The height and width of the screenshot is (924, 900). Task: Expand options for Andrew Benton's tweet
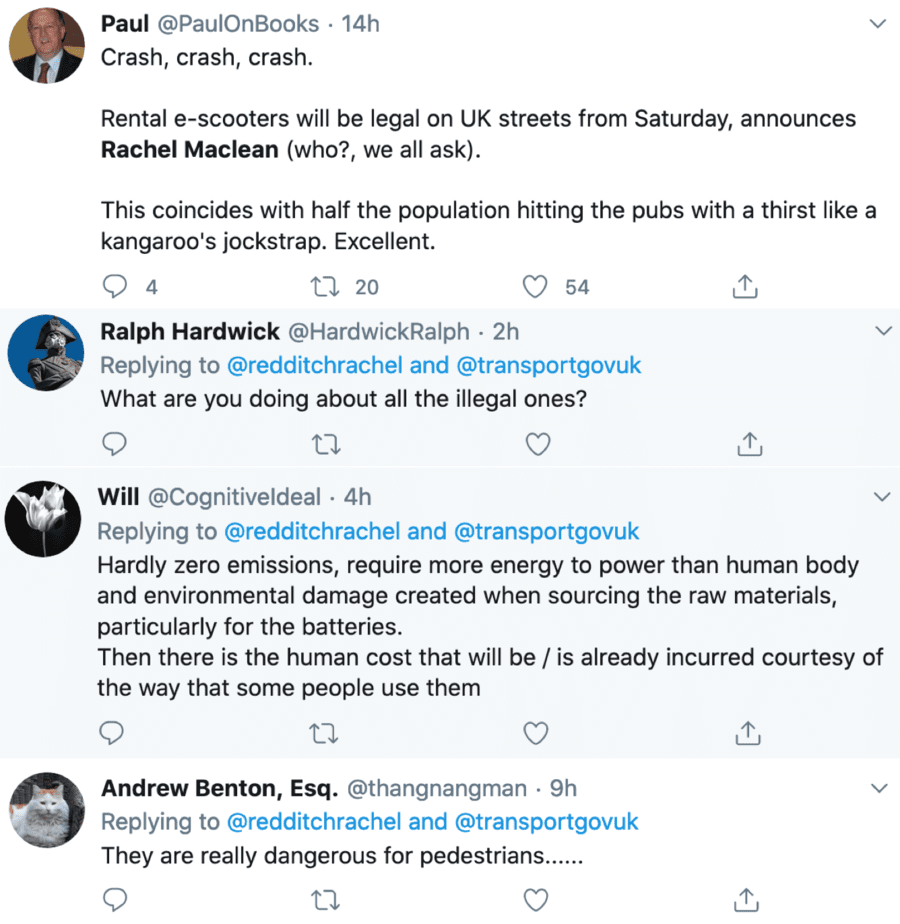point(880,789)
